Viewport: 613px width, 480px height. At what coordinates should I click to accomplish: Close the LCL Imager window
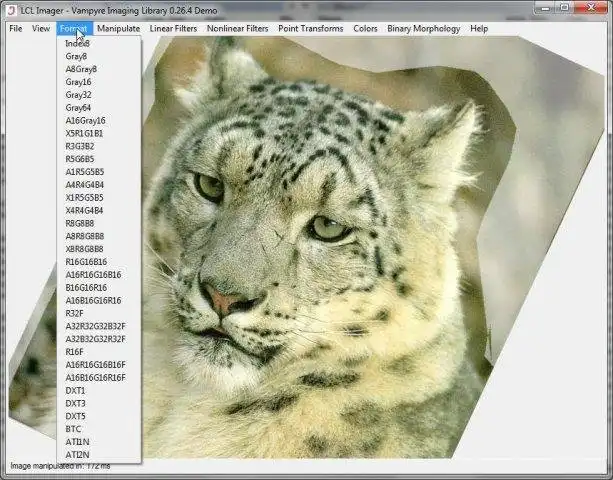(x=591, y=8)
